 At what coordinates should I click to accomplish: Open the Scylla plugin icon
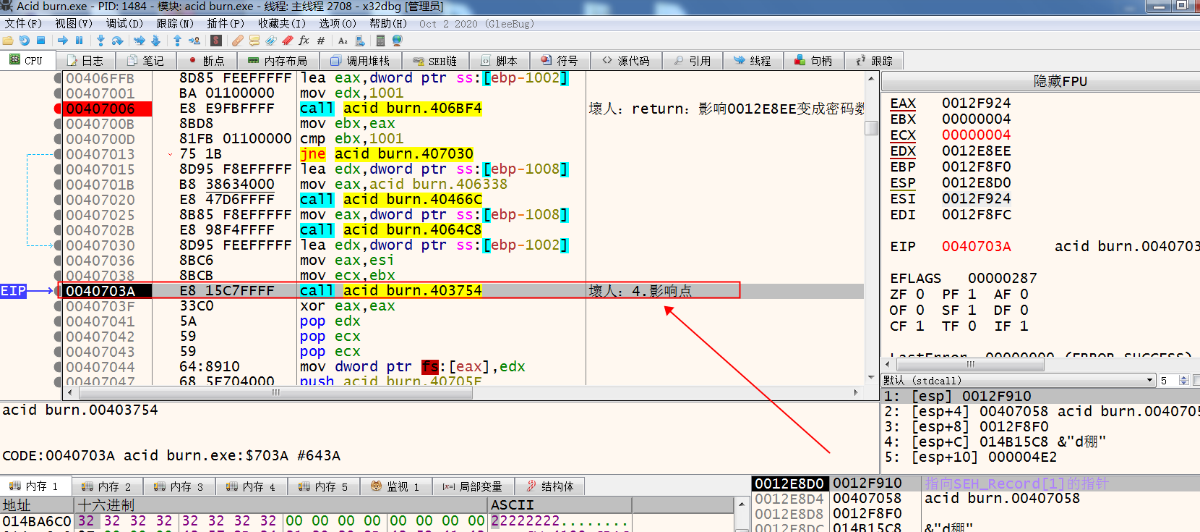pos(216,40)
